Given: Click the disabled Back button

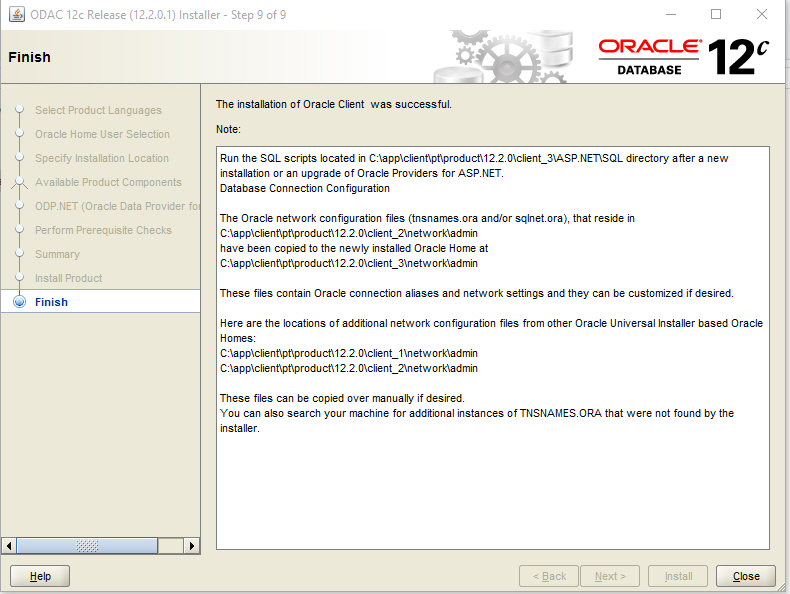Looking at the screenshot, I should [x=549, y=576].
